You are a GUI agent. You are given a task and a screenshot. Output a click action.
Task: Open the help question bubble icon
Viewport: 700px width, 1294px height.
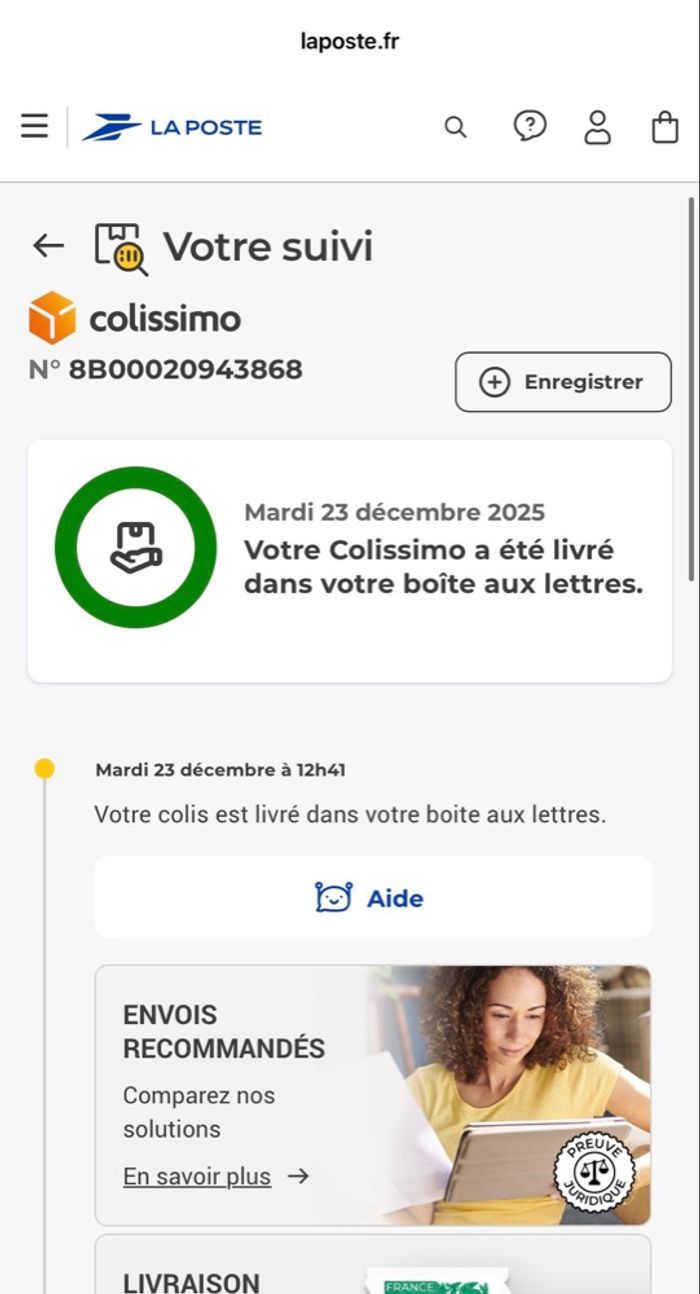coord(530,126)
